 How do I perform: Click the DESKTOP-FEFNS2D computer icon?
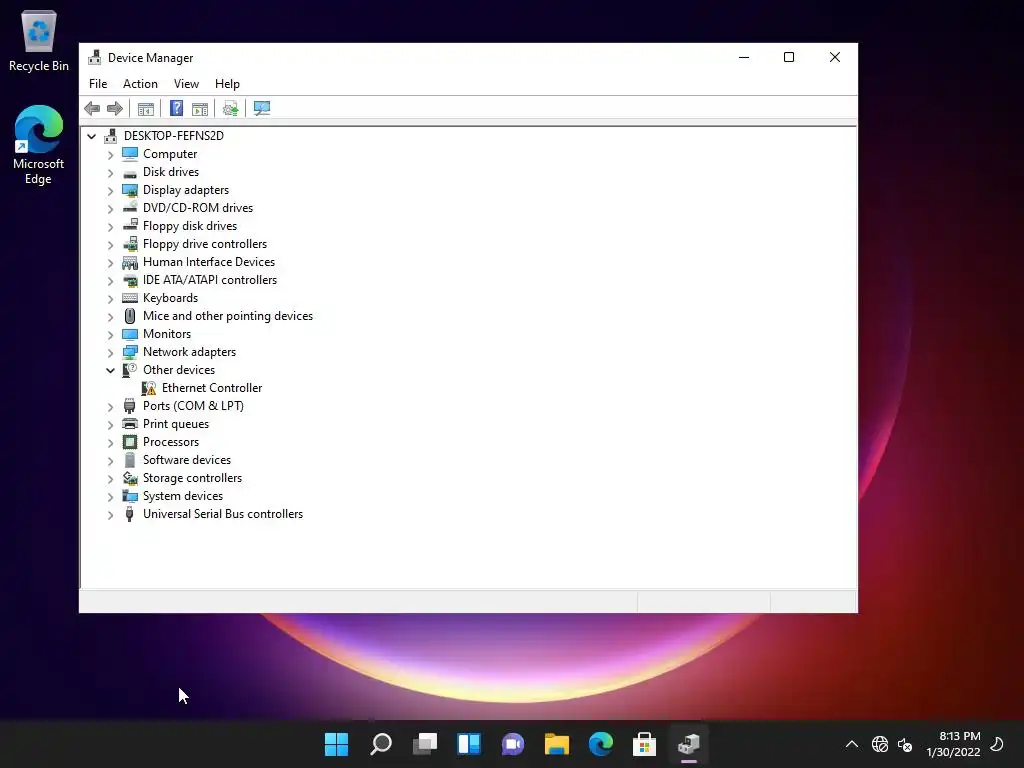[110, 136]
